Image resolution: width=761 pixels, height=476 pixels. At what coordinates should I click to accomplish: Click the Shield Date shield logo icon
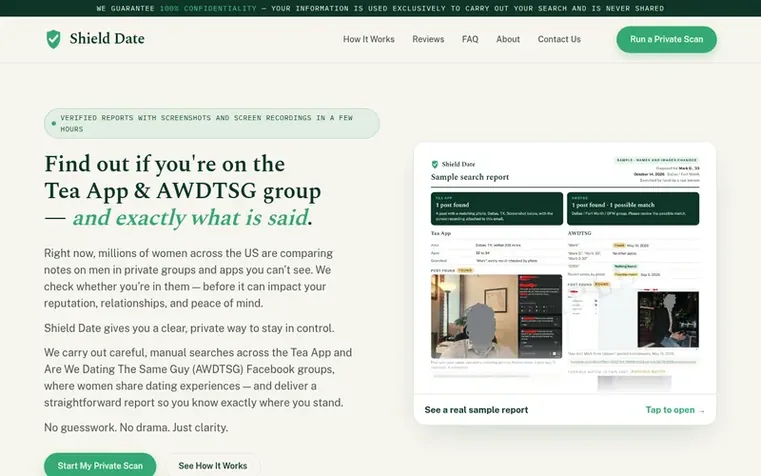pos(53,39)
